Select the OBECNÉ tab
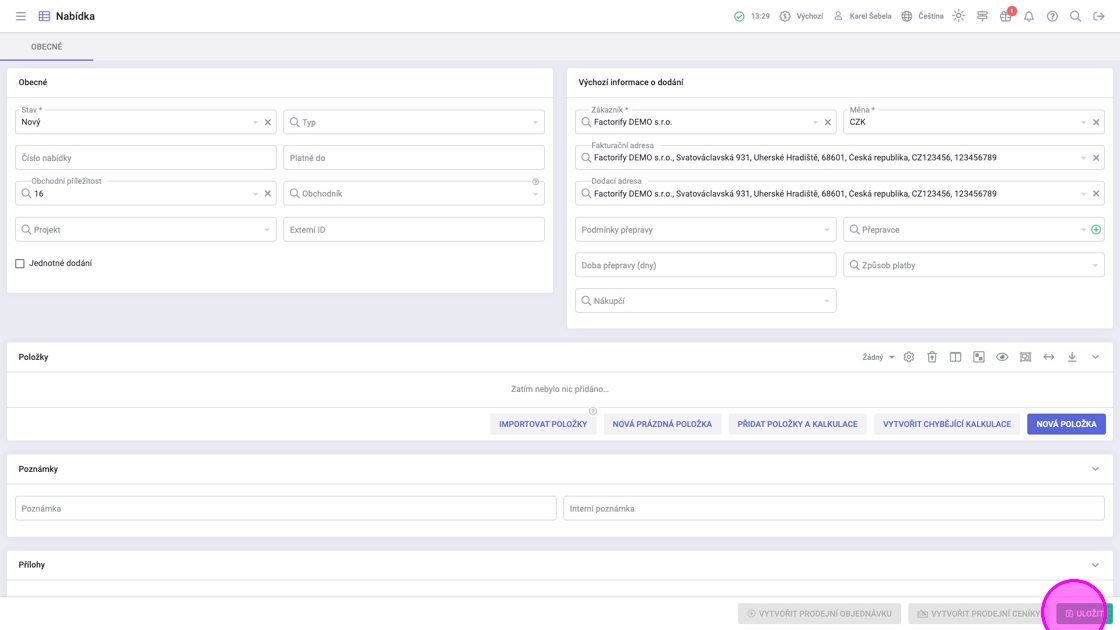 pyautogui.click(x=46, y=47)
